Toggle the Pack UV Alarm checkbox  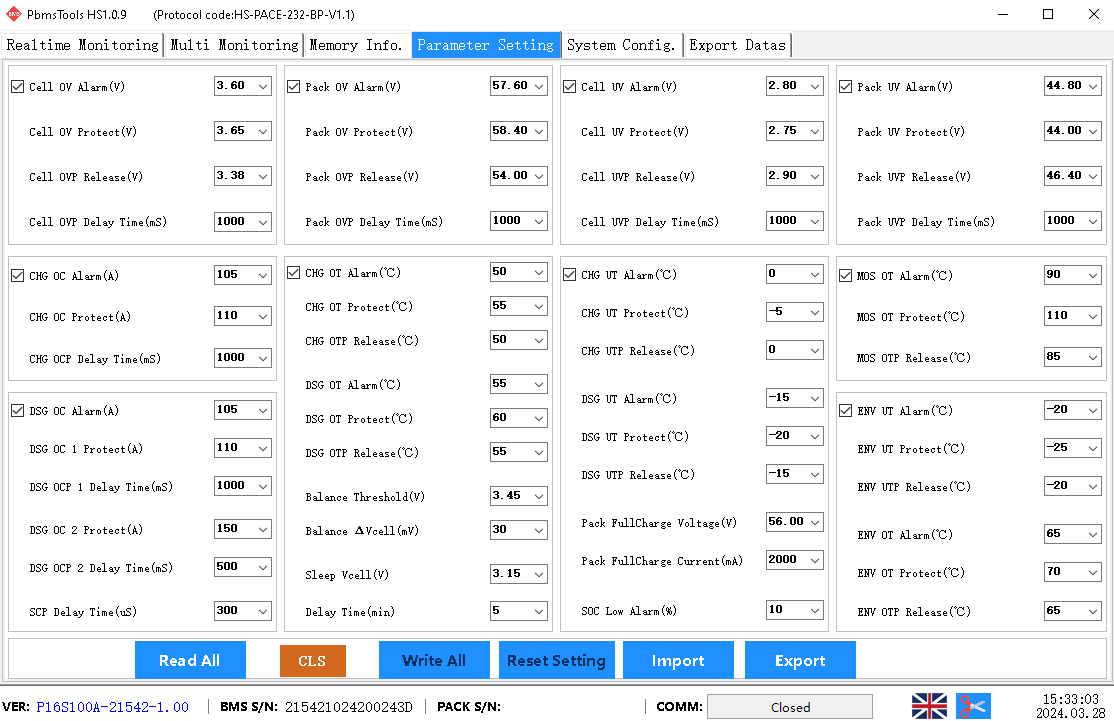pos(845,87)
